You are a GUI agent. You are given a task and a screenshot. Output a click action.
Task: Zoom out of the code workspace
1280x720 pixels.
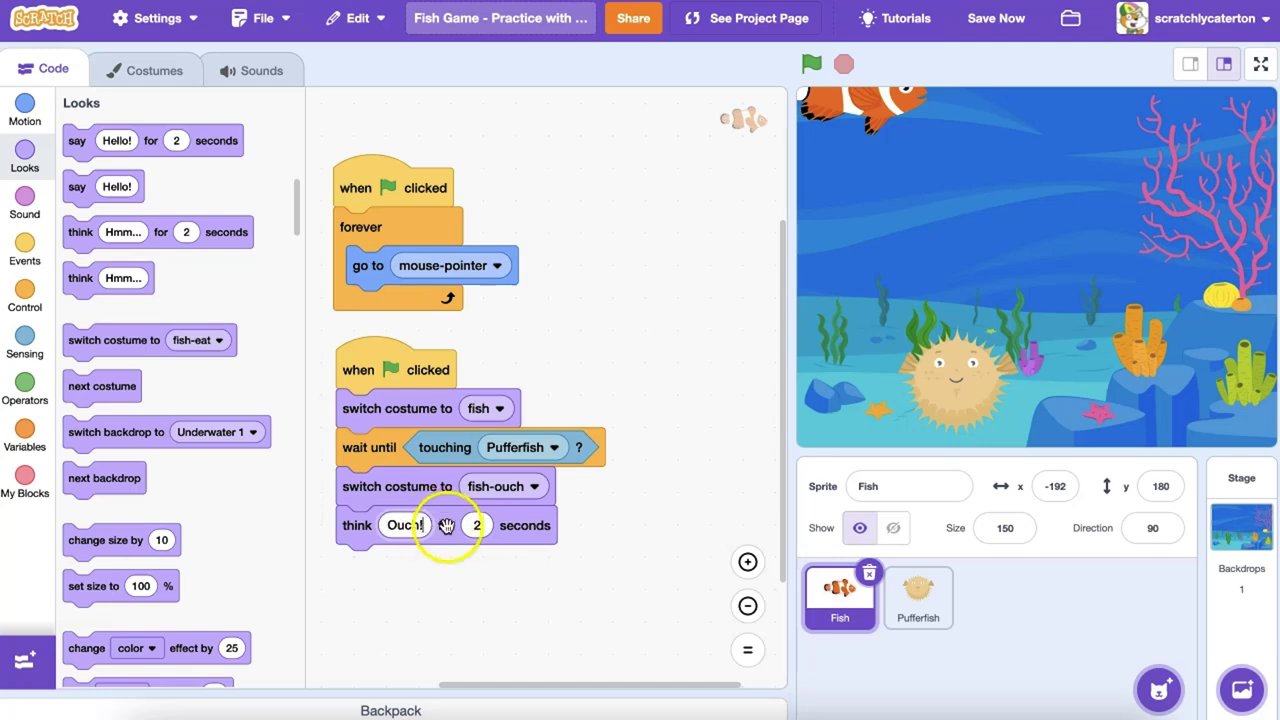(x=747, y=606)
